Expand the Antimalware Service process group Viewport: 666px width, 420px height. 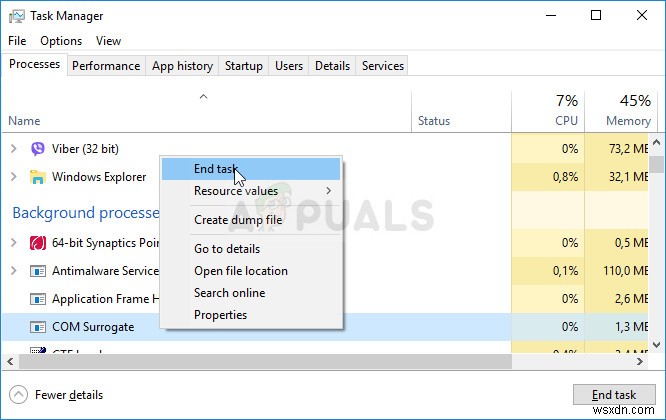click(14, 271)
